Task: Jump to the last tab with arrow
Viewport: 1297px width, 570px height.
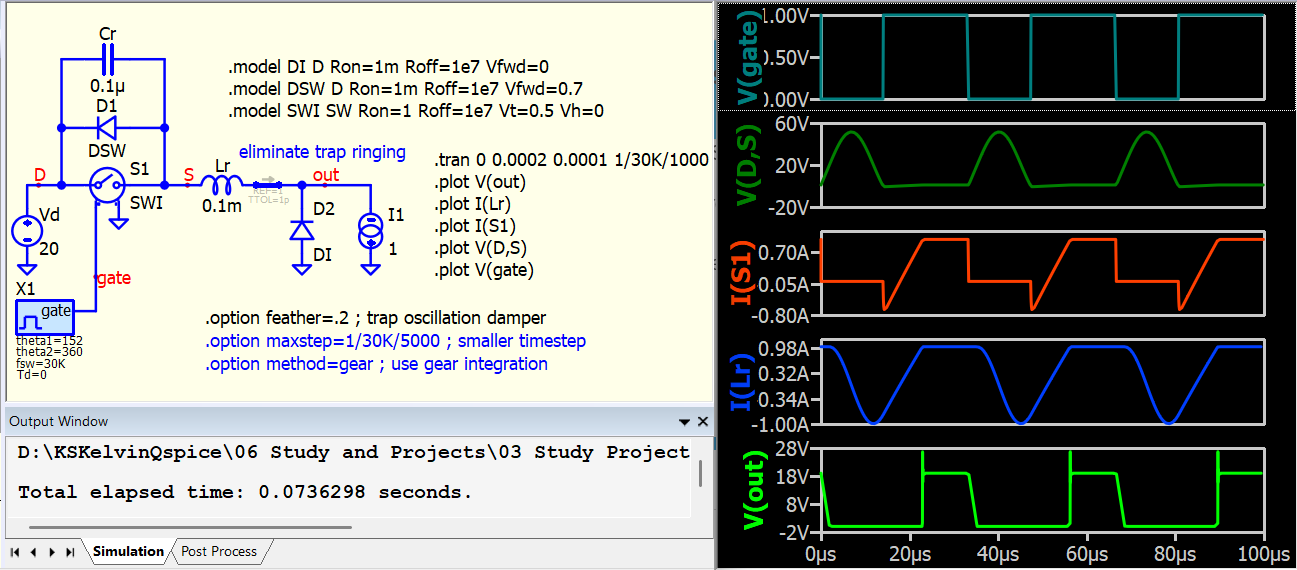Action: pos(70,552)
